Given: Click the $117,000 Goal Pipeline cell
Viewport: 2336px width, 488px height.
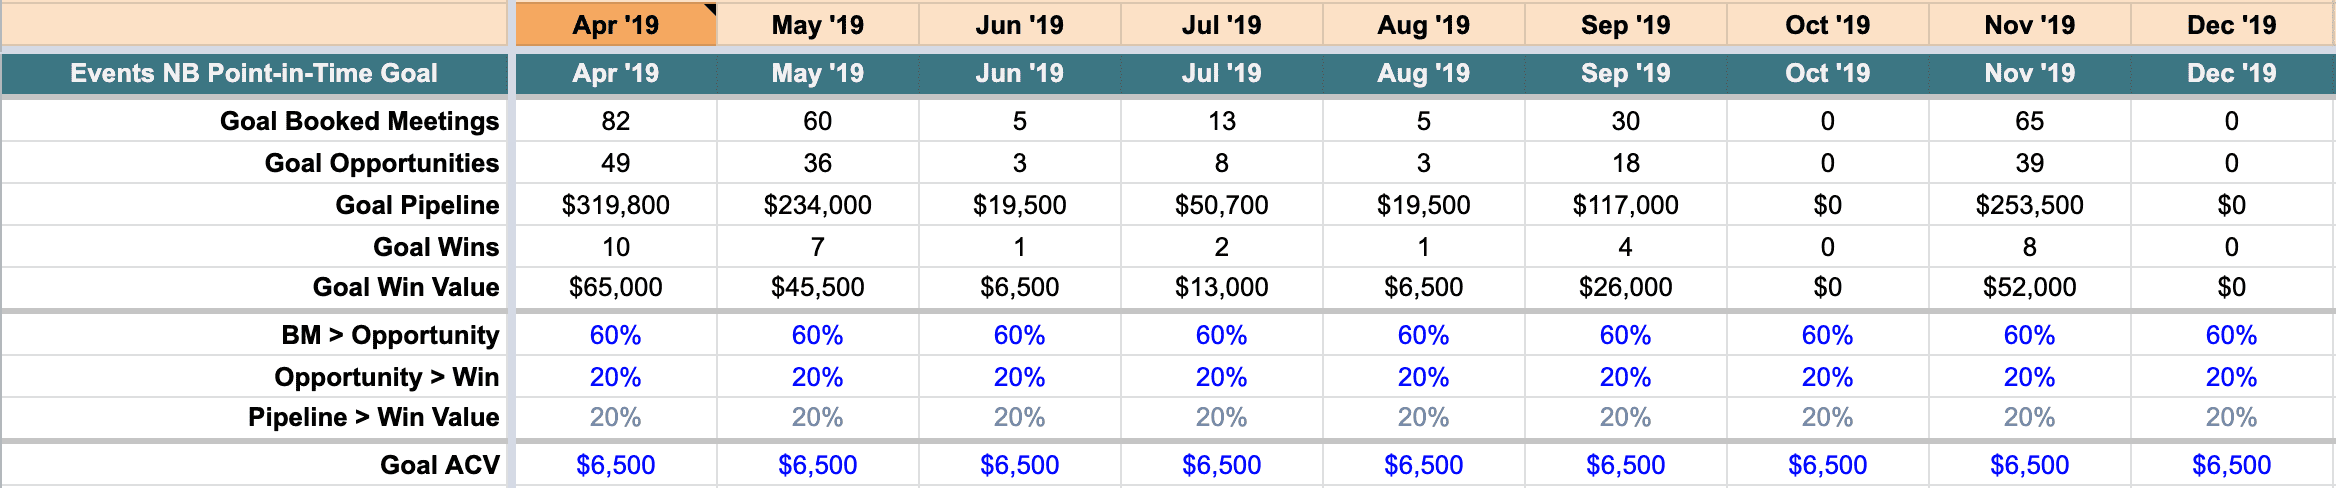Looking at the screenshot, I should [x=1625, y=205].
